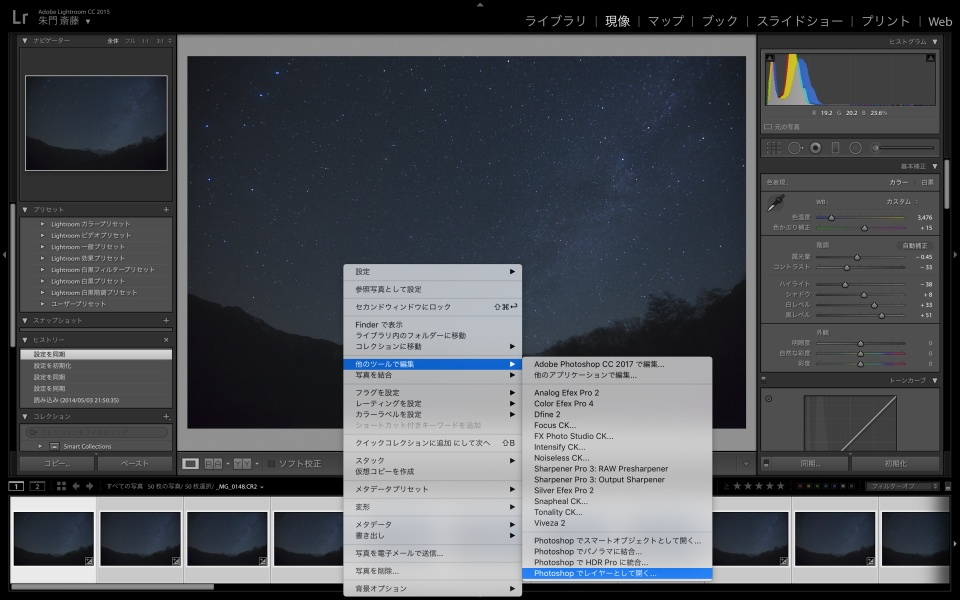Click the 色温度 slider handle

coord(831,217)
